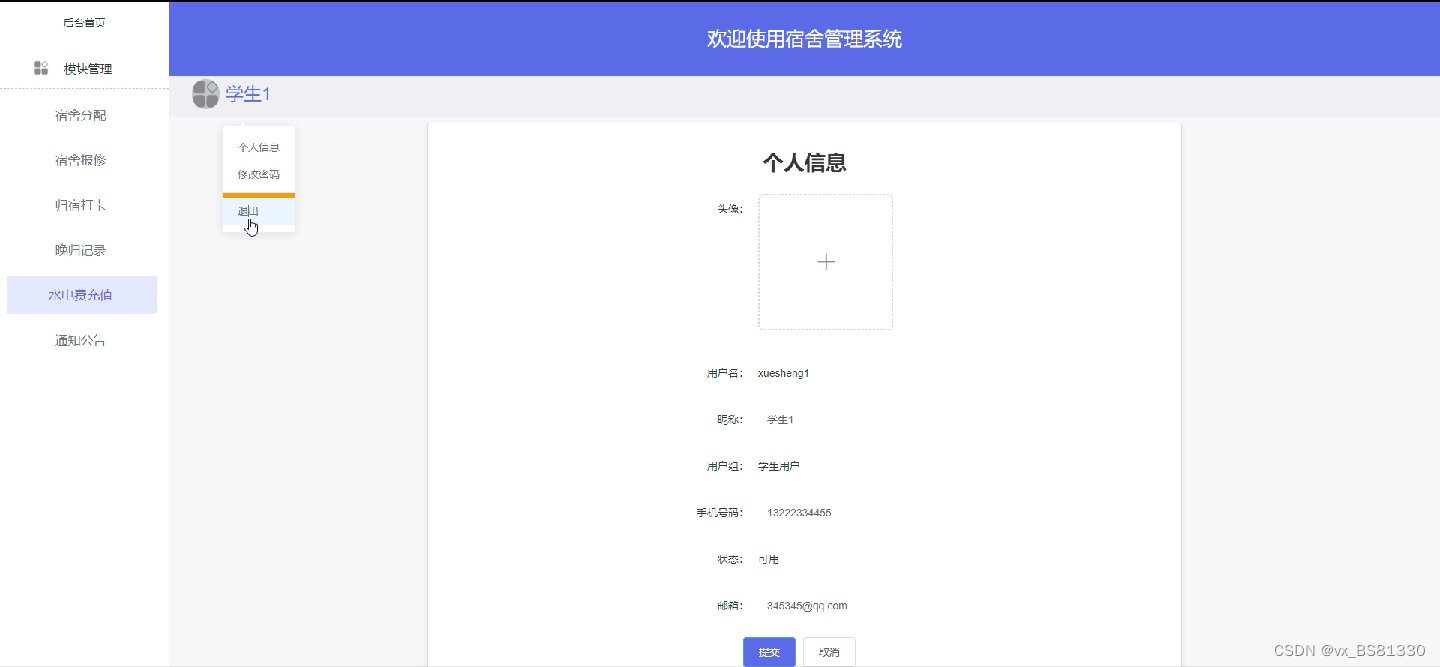Go to the 宿舍报修 sidebar page

coord(81,160)
